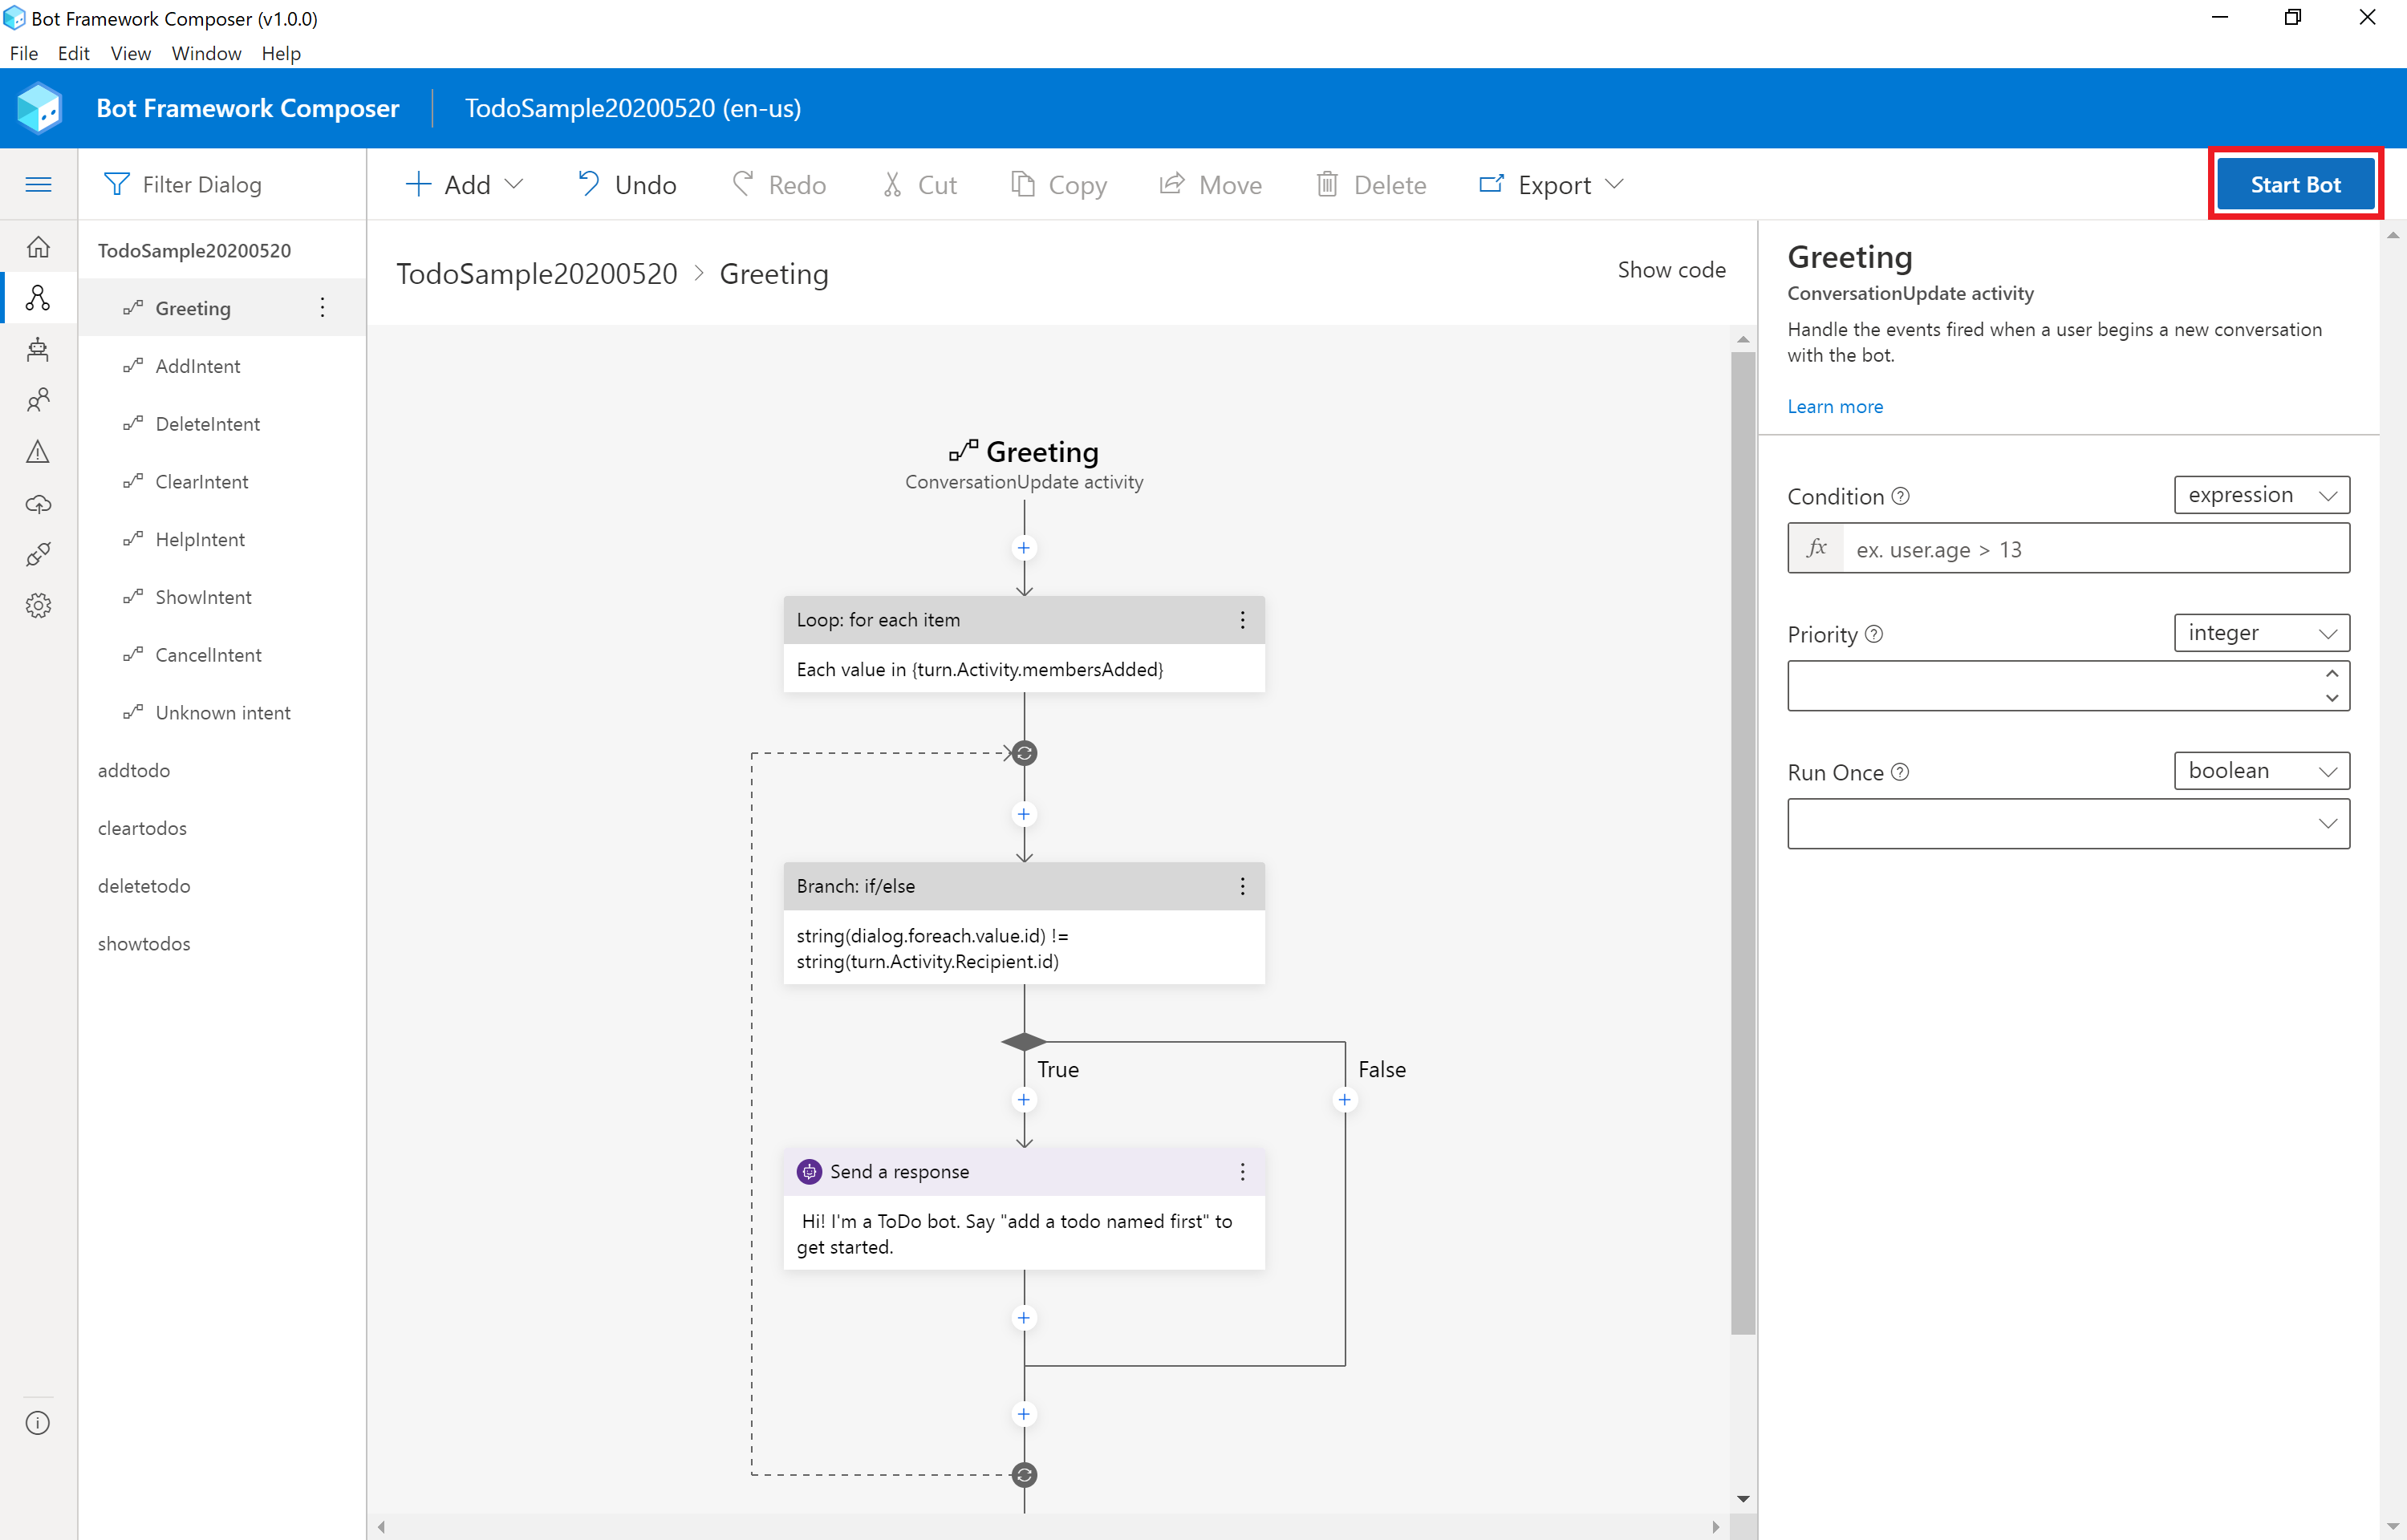The image size is (2407, 1540).
Task: Open Notifications warning triangle icon
Action: click(38, 452)
